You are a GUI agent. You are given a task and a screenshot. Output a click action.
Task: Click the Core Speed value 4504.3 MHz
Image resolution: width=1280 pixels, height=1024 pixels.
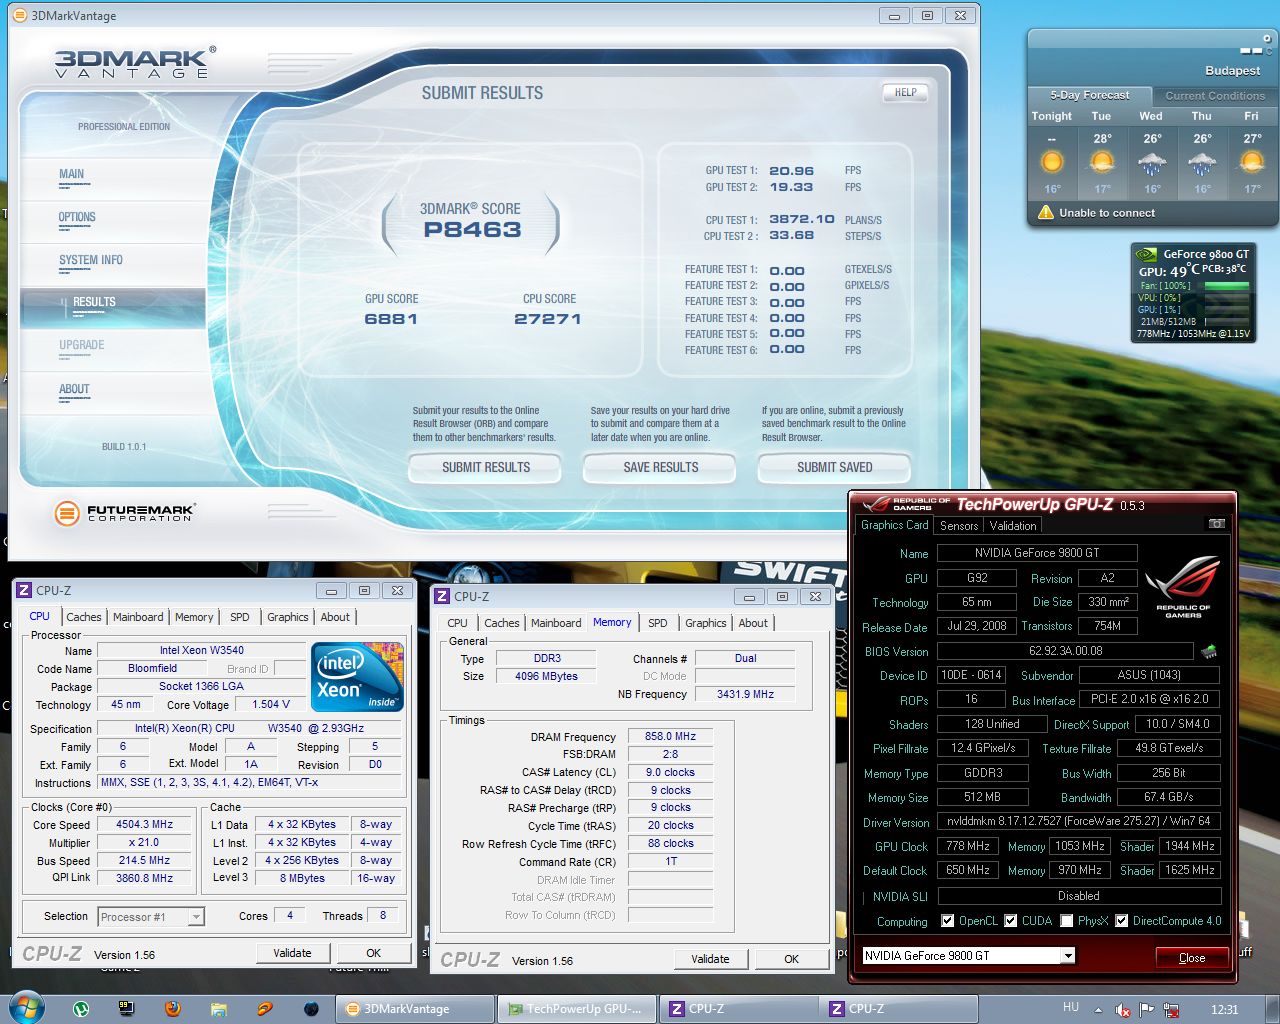click(145, 825)
